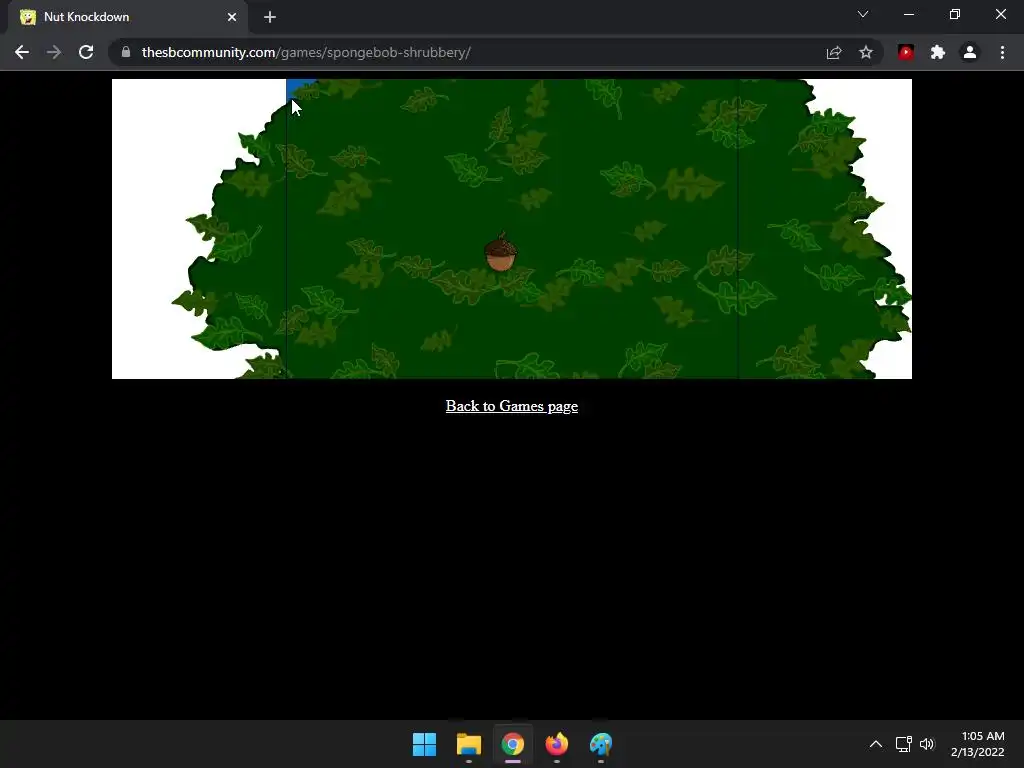Show hidden system tray icons
The image size is (1024, 768).
876,744
